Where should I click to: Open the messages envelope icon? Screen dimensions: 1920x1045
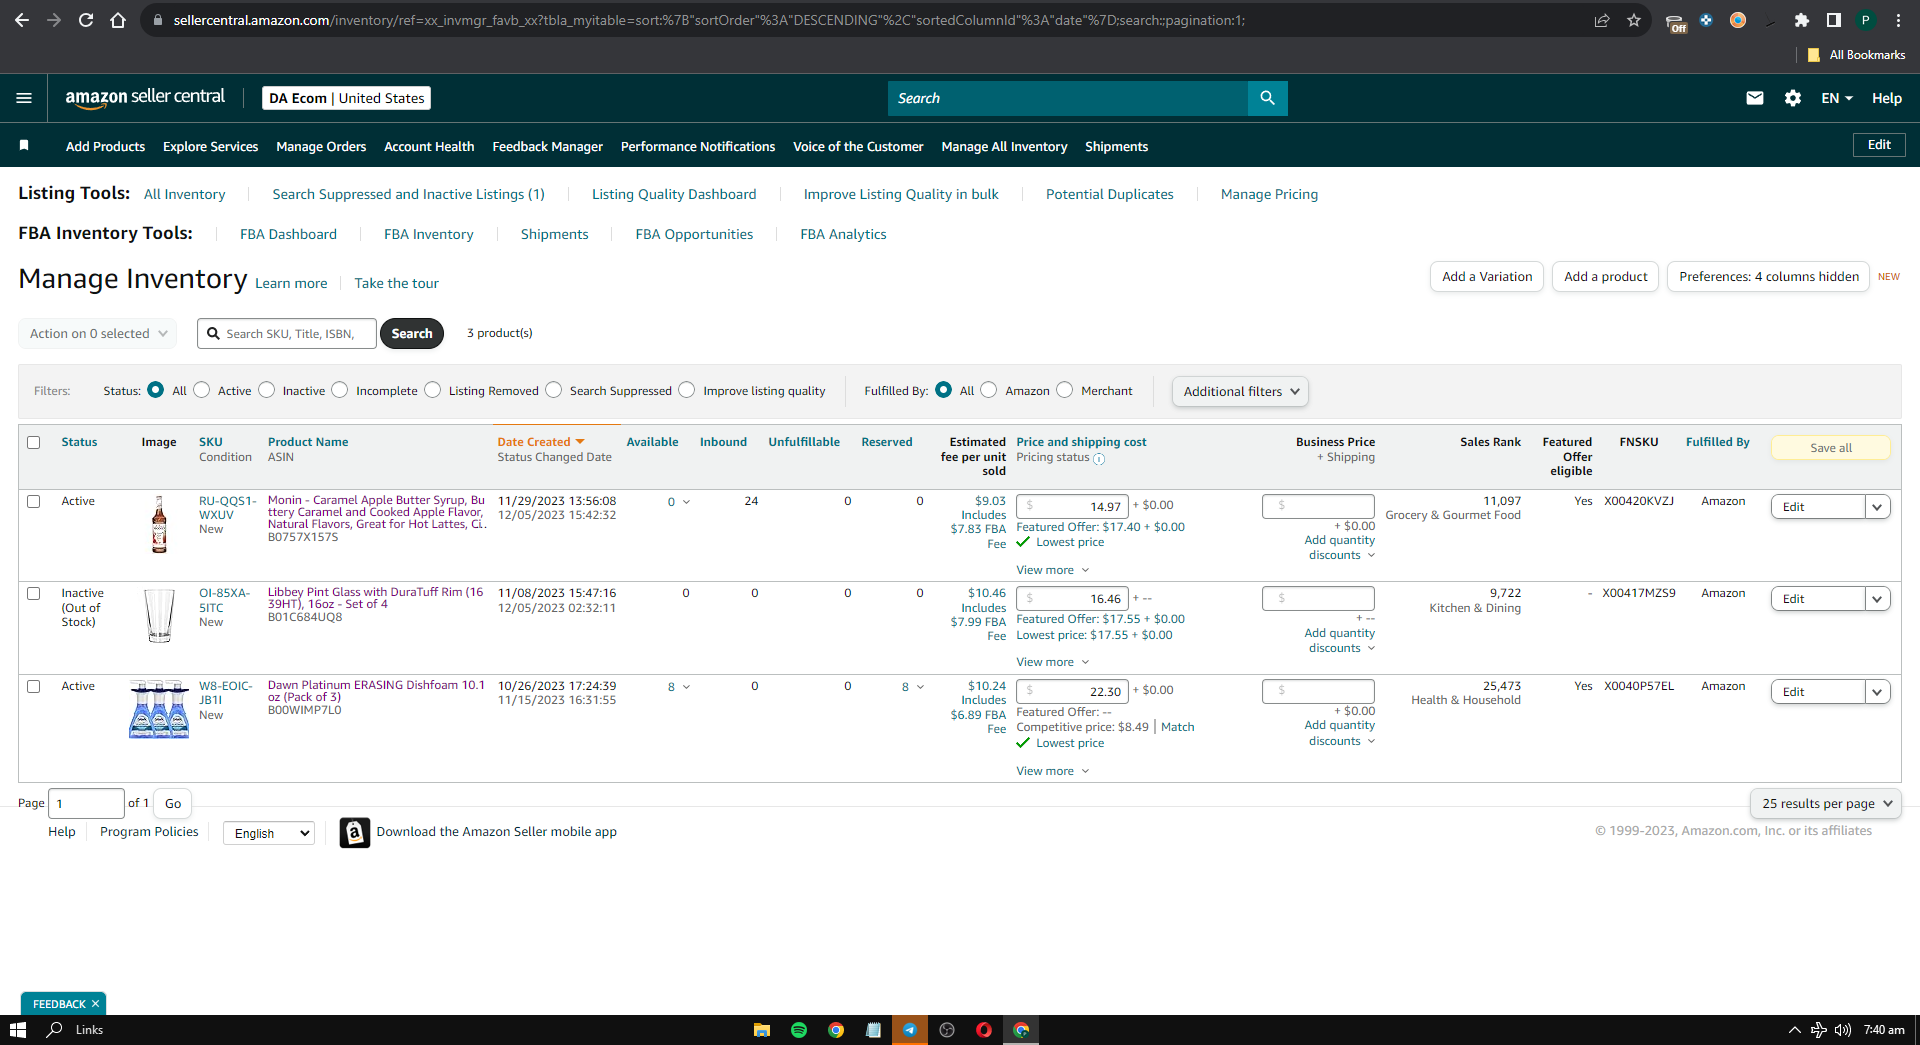(x=1754, y=98)
